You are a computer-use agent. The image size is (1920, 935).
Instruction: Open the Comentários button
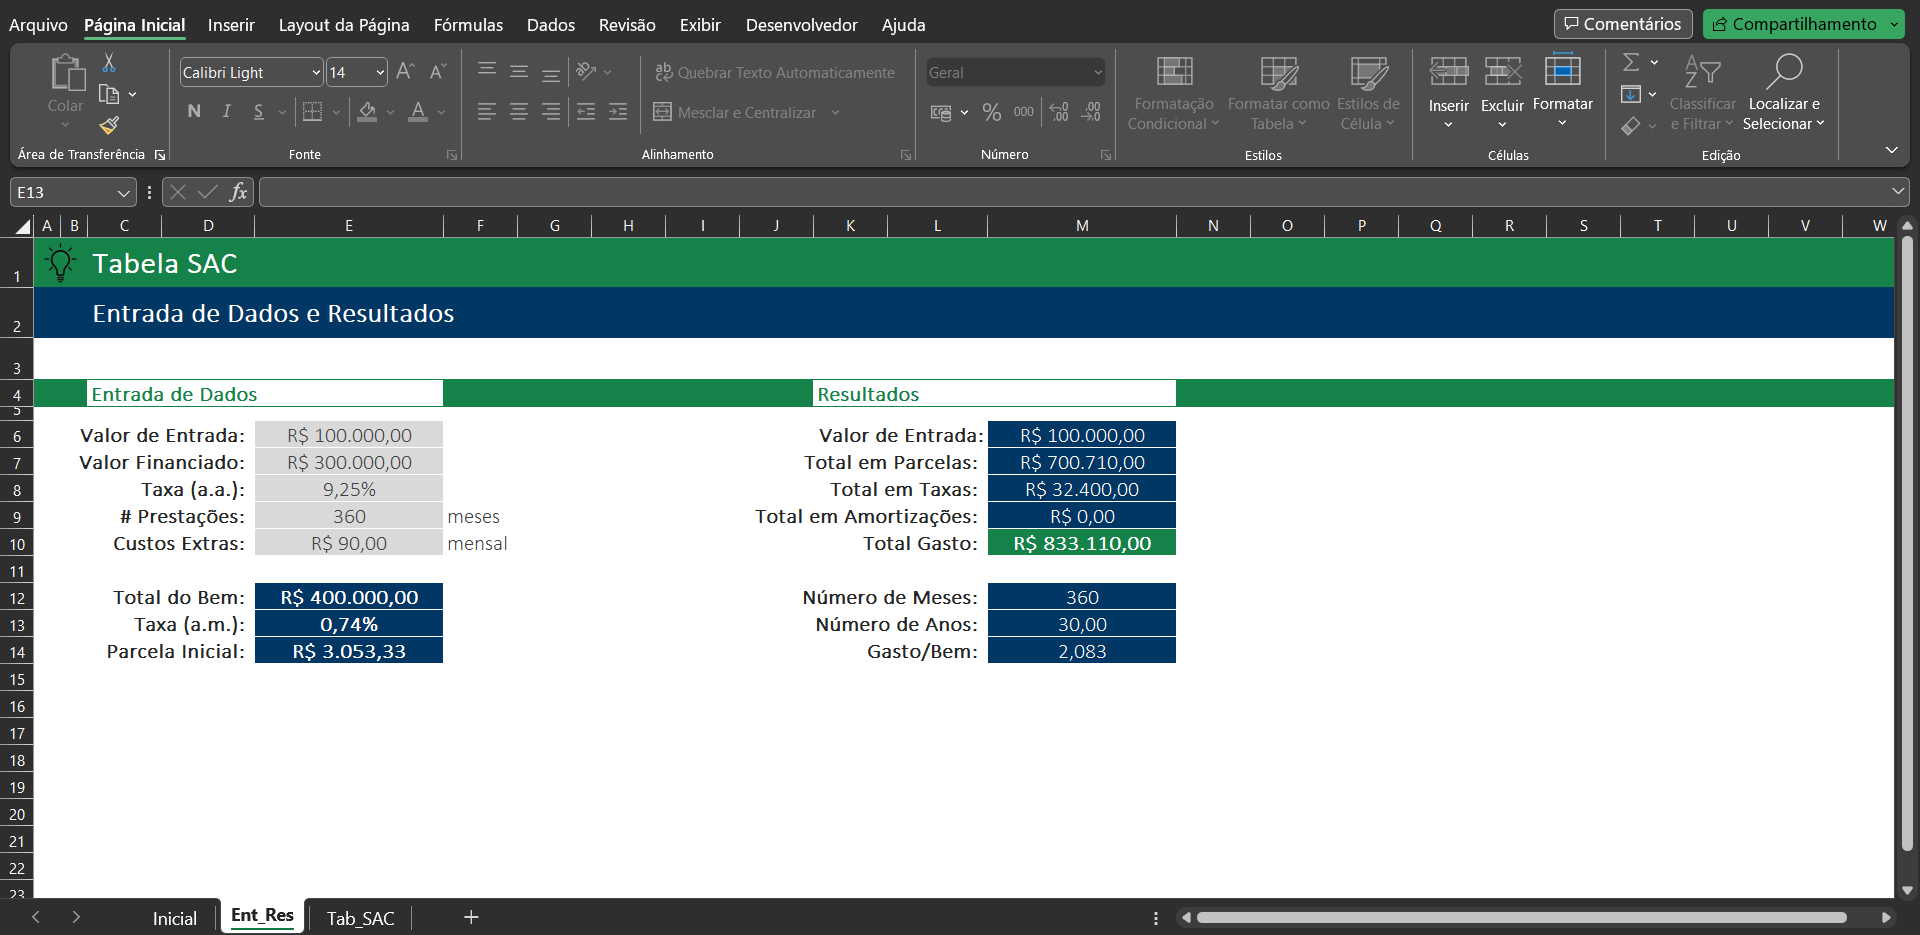(x=1622, y=24)
